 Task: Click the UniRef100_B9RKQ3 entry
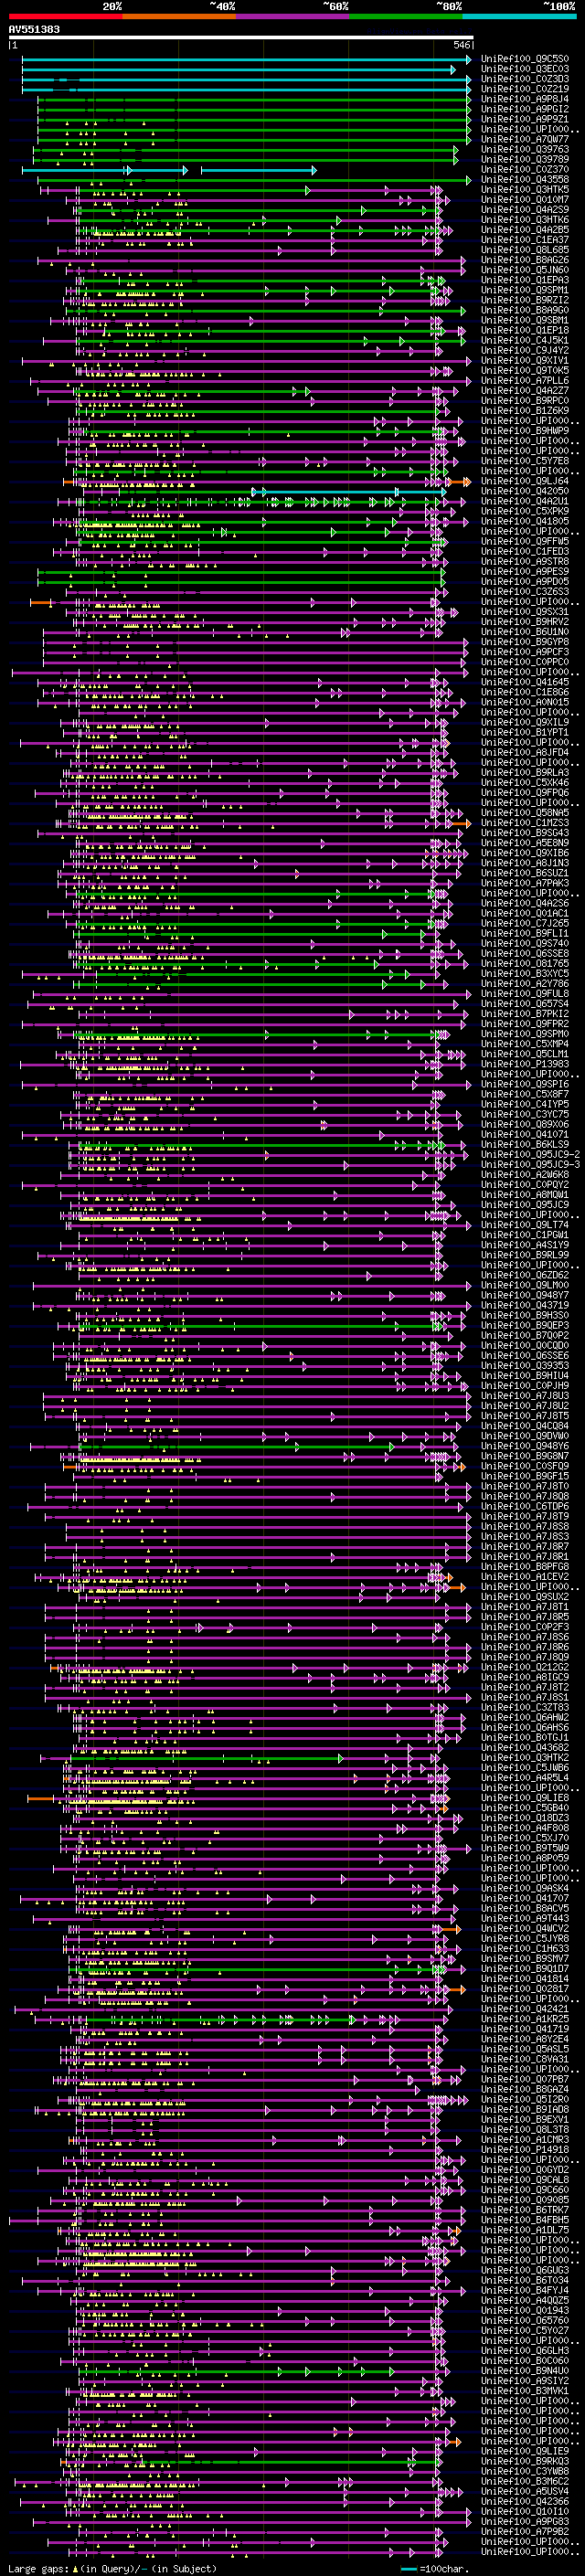click(524, 2461)
